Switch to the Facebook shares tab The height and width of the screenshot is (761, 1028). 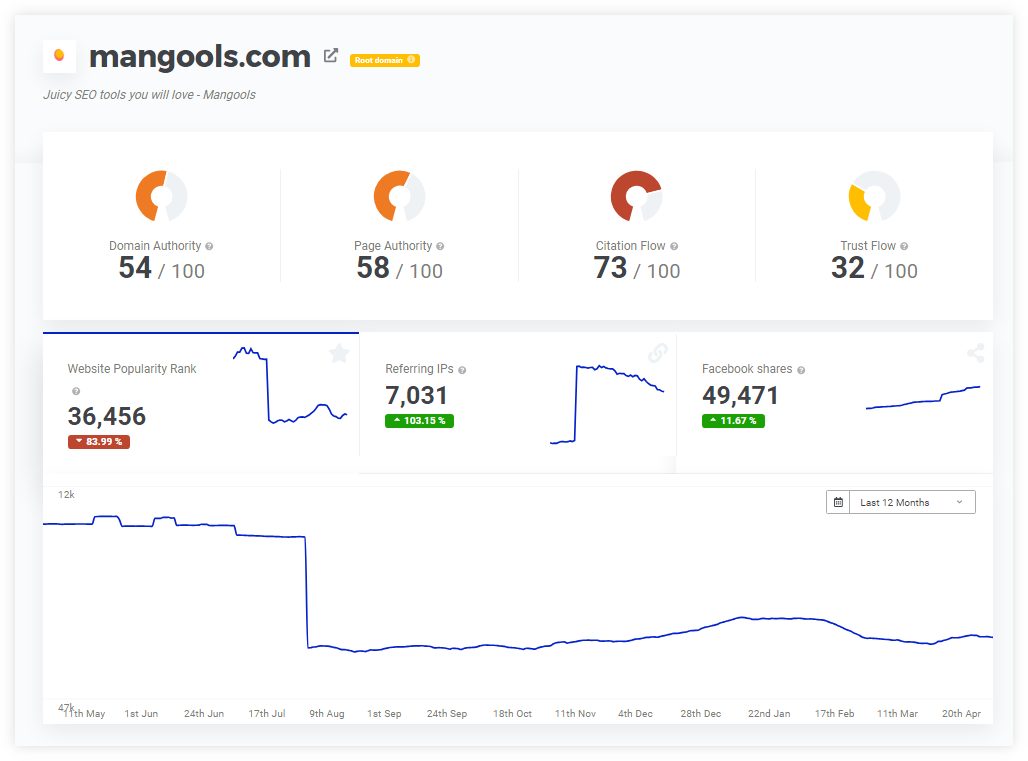[834, 402]
